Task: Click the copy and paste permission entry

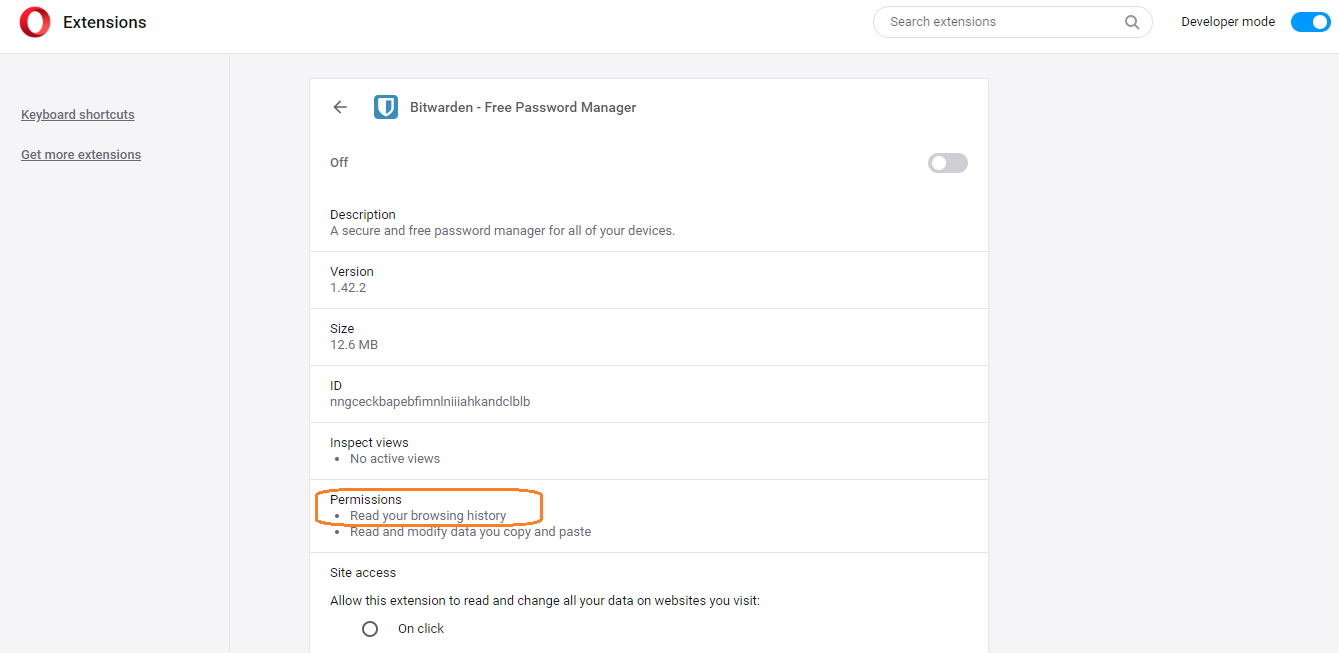Action: point(470,532)
